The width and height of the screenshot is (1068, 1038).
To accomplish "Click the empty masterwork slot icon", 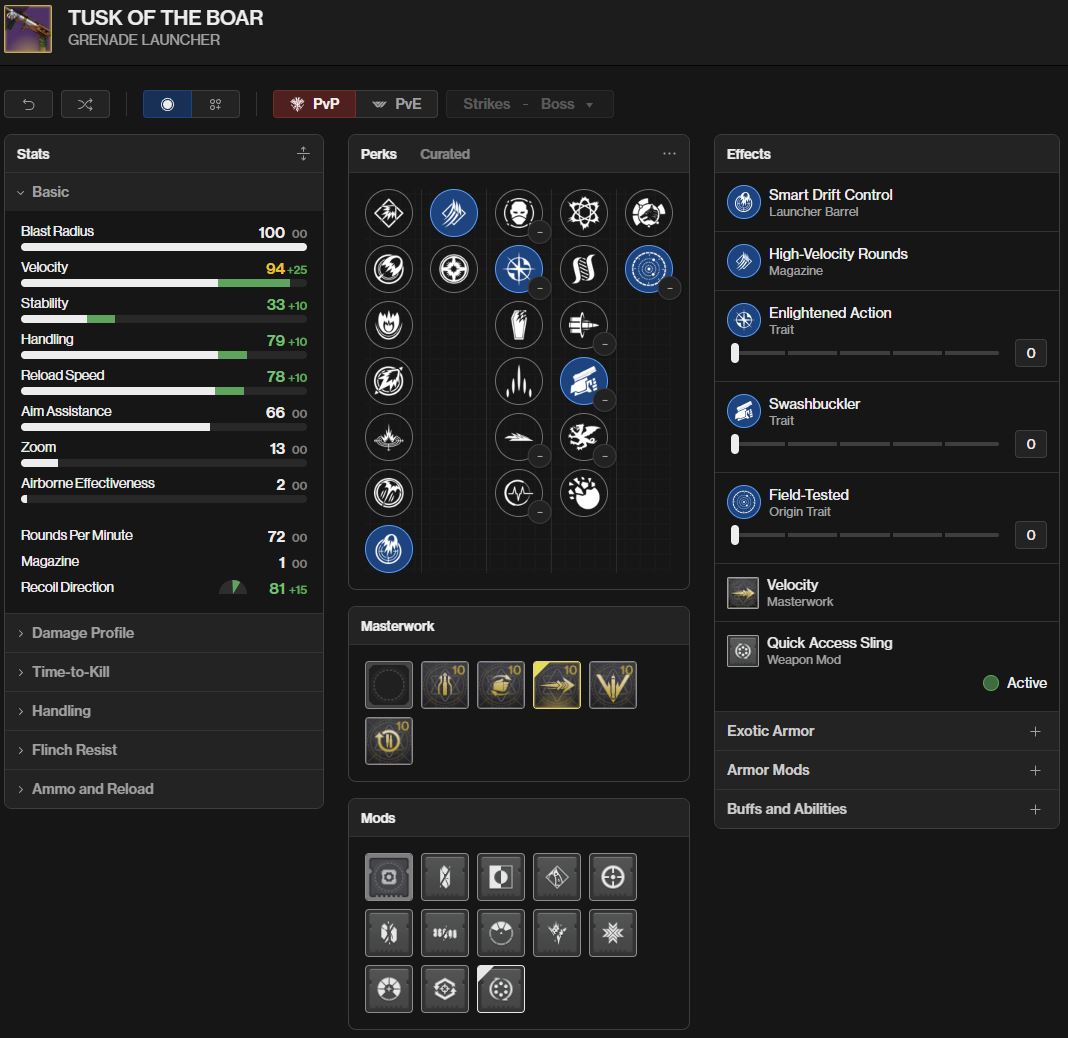I will coord(389,685).
